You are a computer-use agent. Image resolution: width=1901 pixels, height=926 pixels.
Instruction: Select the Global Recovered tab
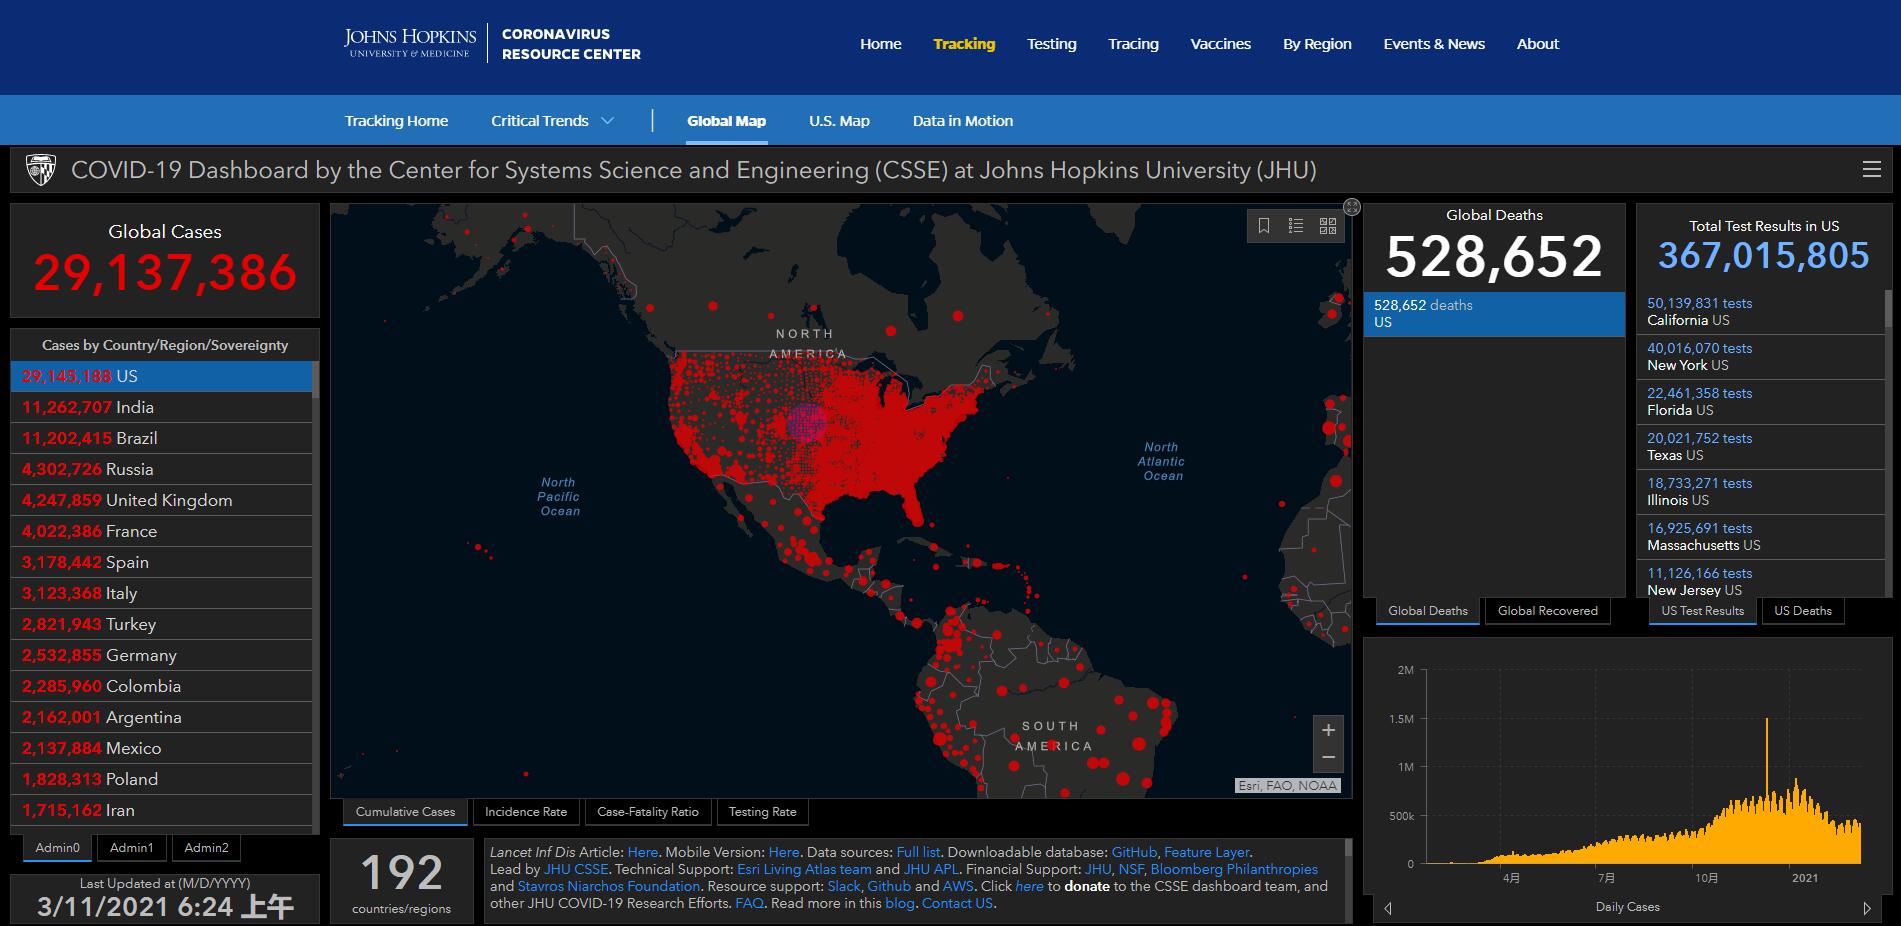(x=1548, y=611)
